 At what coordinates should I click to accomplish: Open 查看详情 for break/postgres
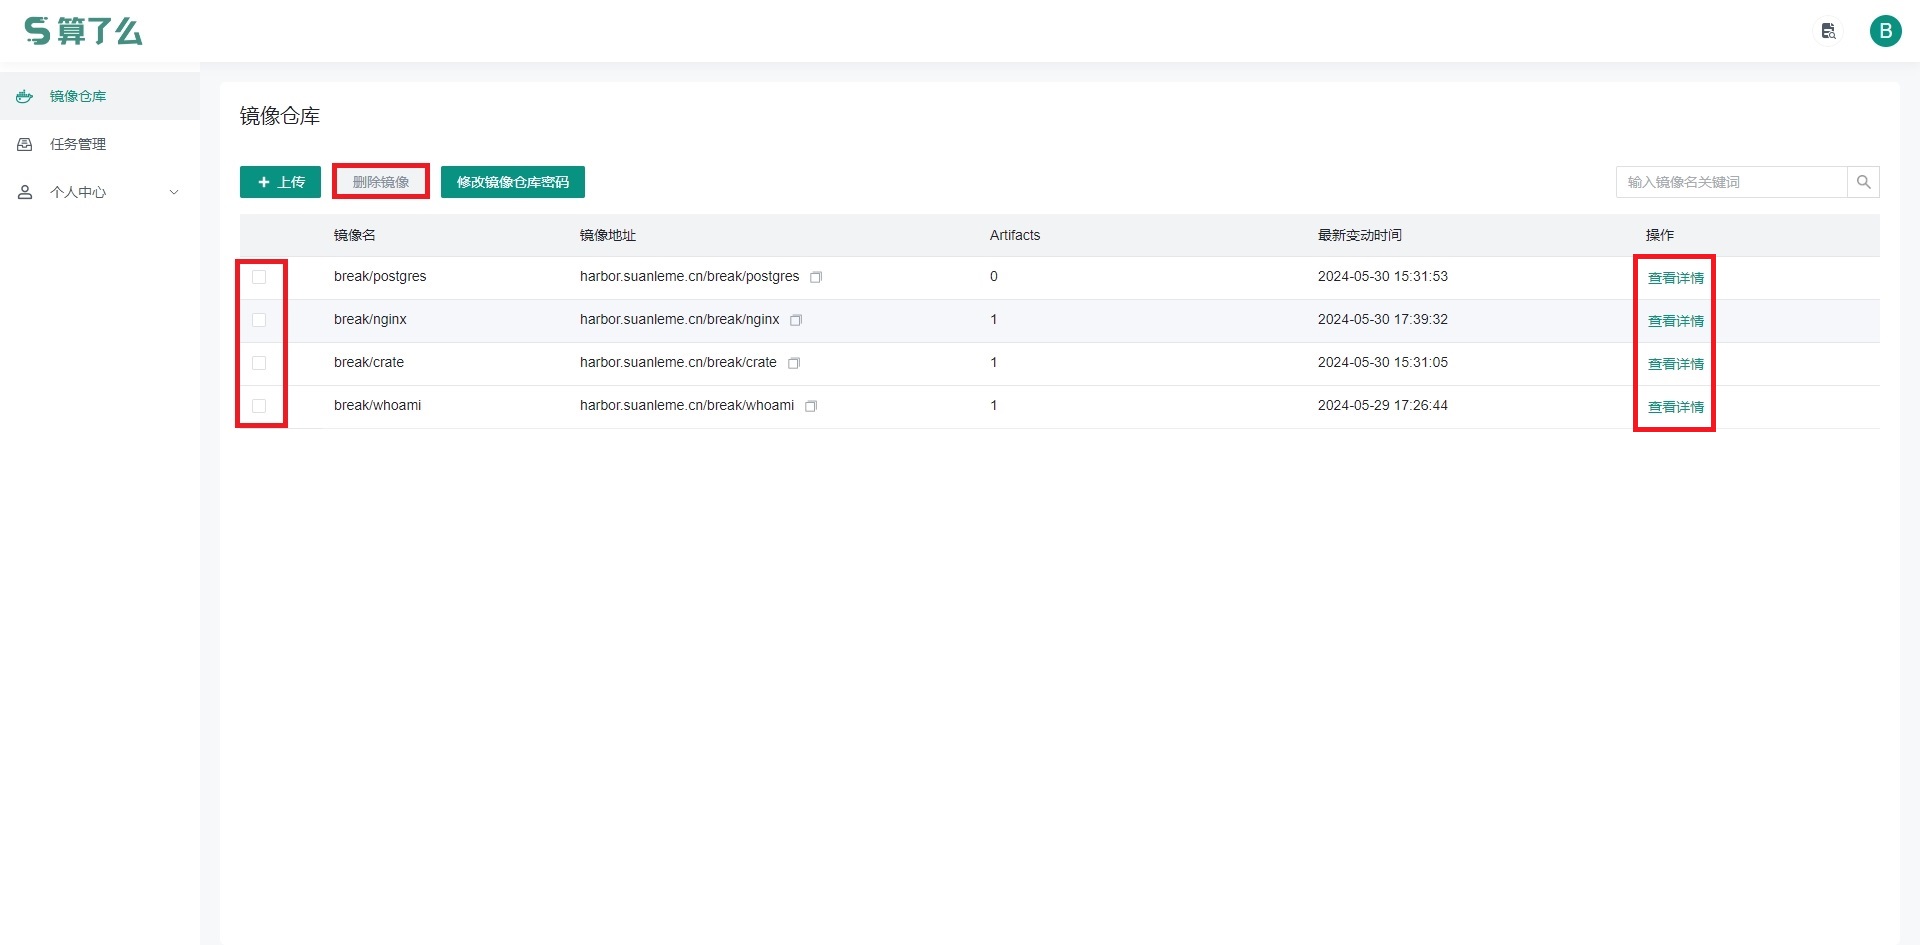(1675, 278)
